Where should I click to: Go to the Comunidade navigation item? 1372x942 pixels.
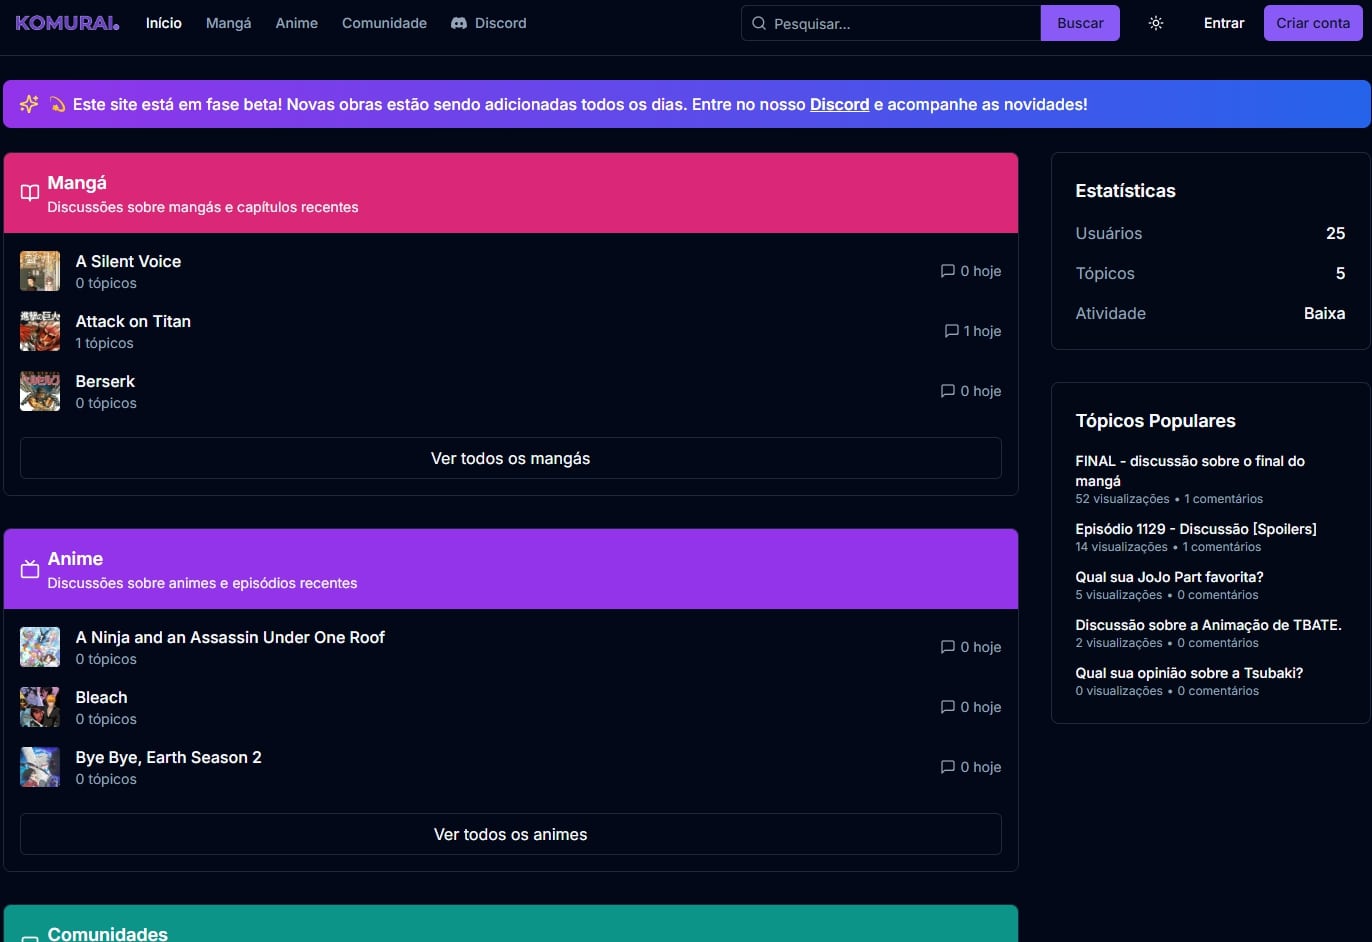click(x=384, y=23)
